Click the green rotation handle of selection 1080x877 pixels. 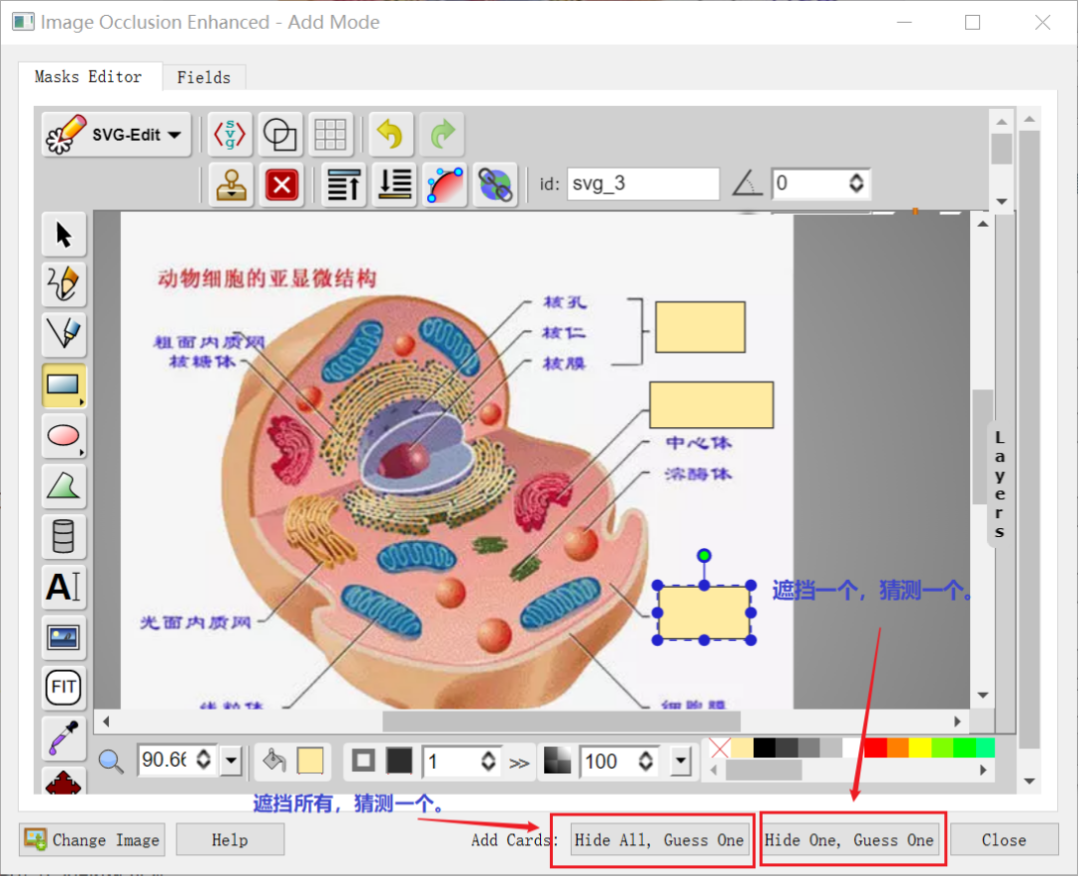pyautogui.click(x=704, y=555)
